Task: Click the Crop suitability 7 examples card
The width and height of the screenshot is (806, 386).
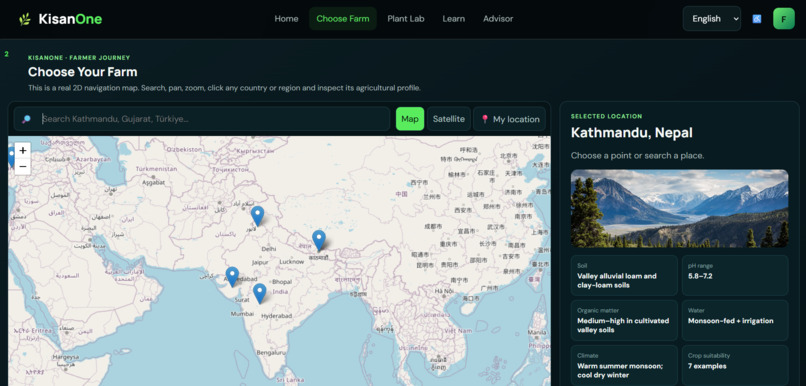Action: 735,365
